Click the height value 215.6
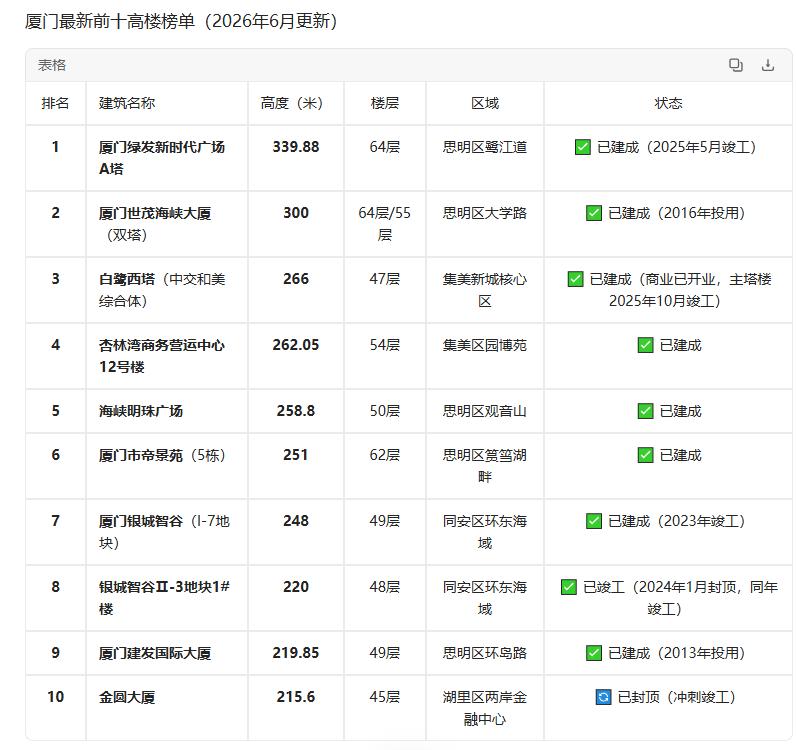 [295, 697]
